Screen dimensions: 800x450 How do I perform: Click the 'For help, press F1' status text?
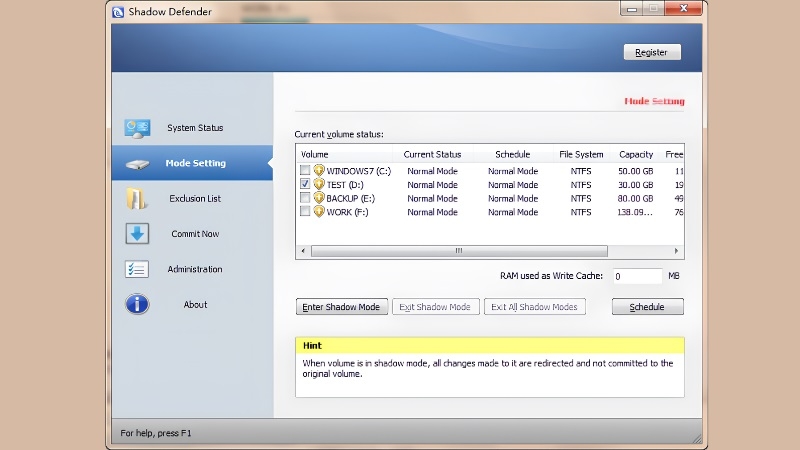(x=156, y=433)
